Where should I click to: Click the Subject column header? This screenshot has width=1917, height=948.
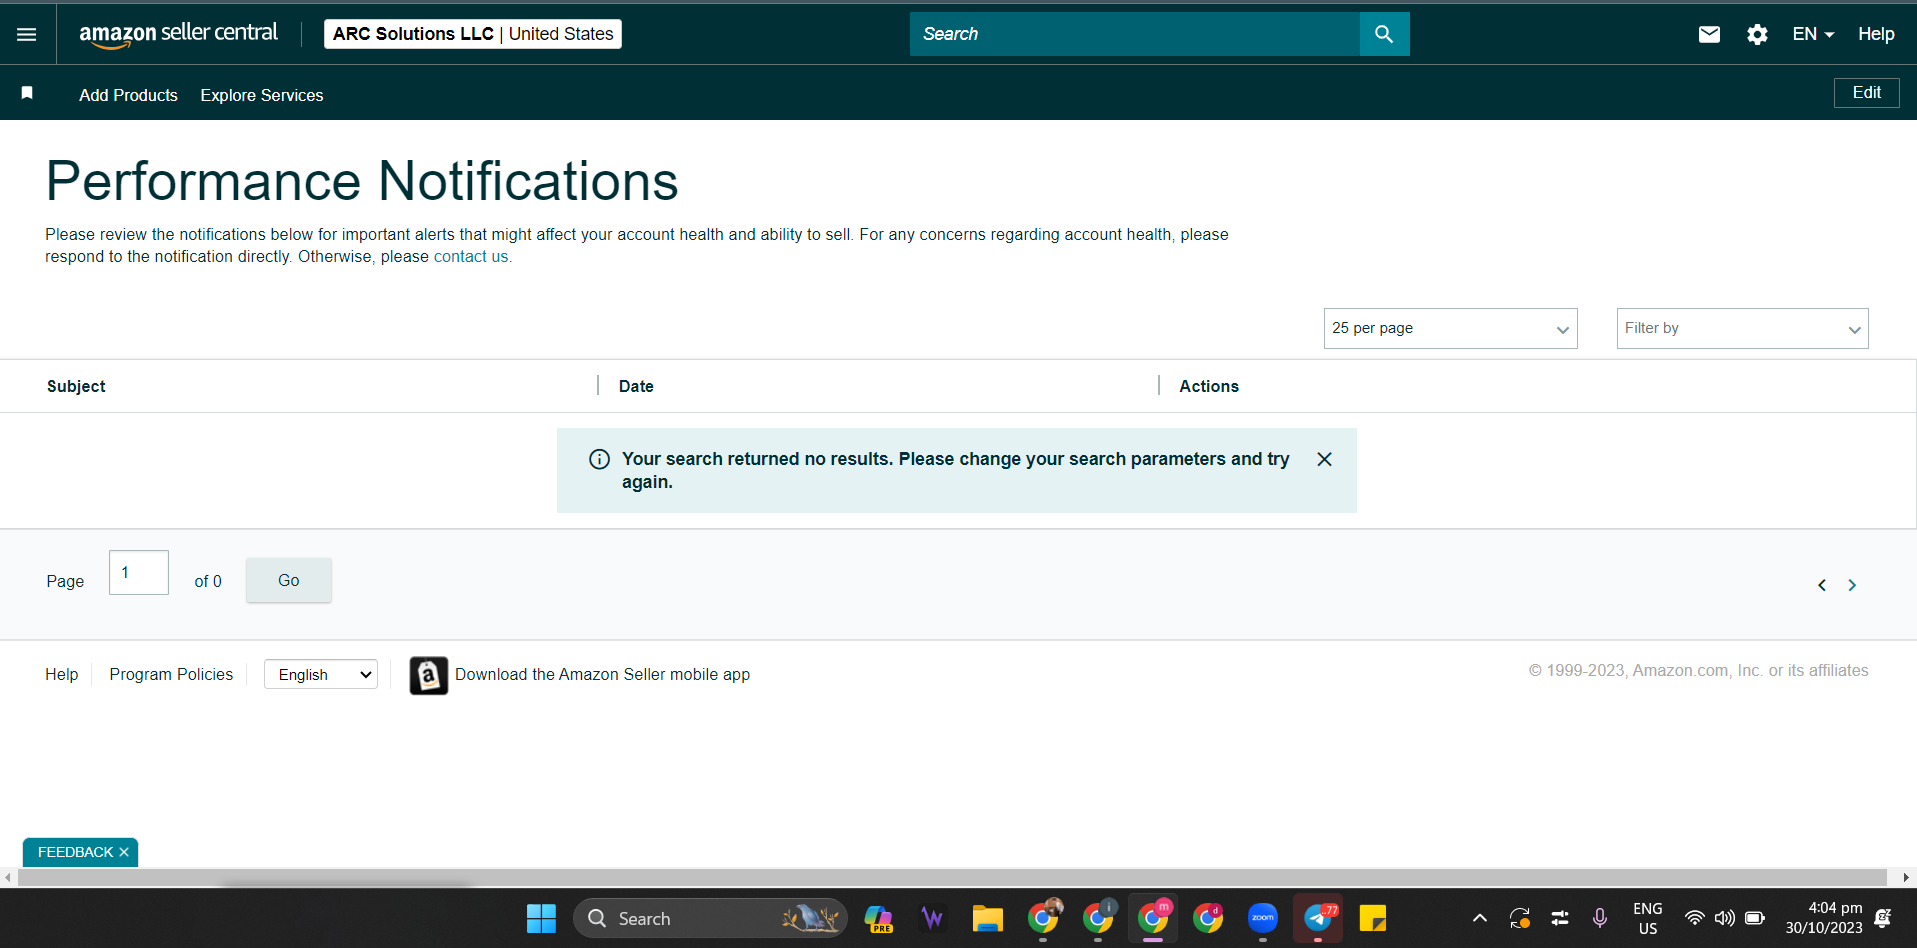pyautogui.click(x=76, y=386)
